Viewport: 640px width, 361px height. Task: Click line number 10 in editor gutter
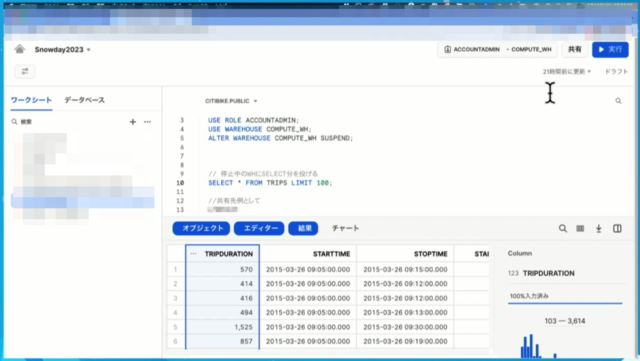[180, 183]
